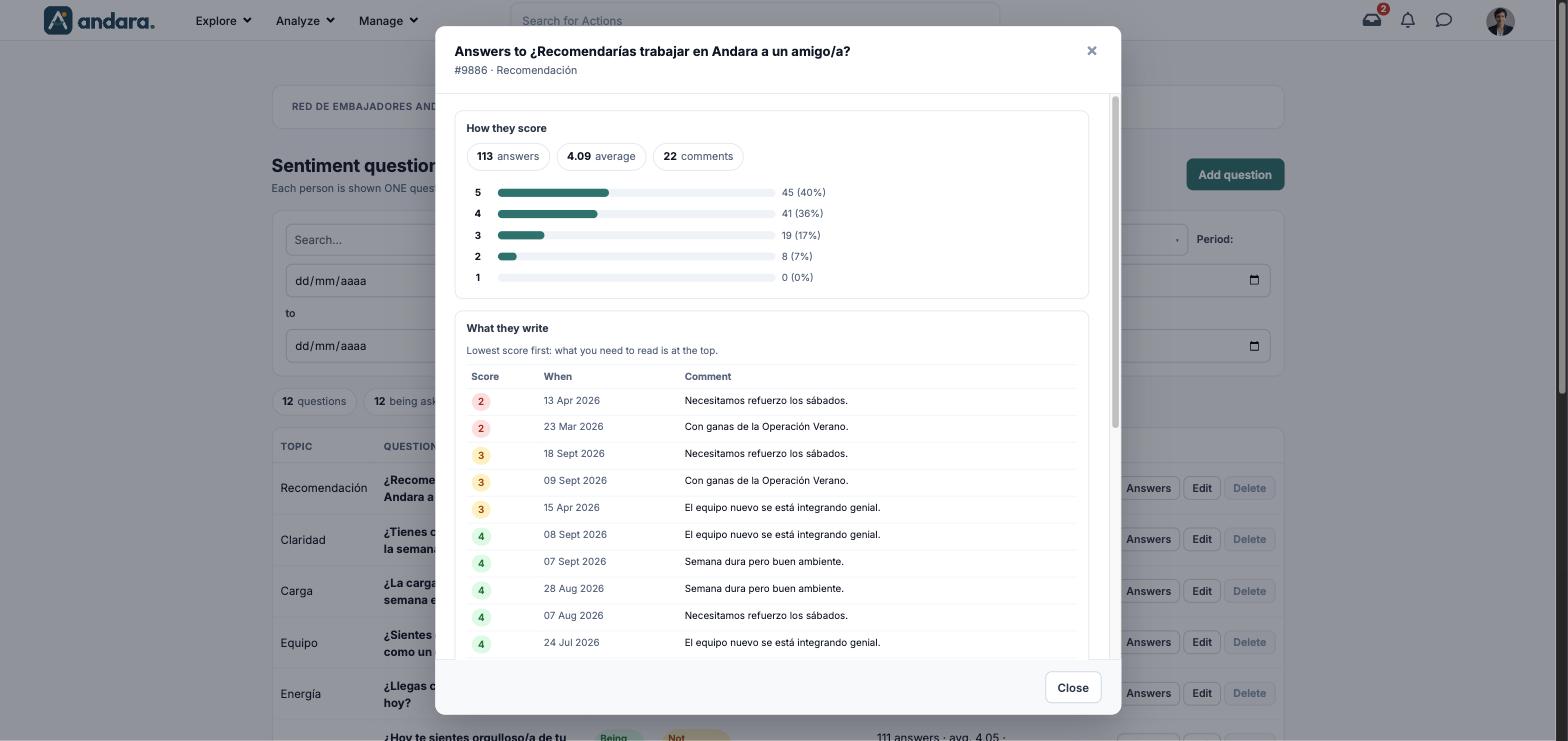
Task: Click the Add question button
Action: [1235, 175]
